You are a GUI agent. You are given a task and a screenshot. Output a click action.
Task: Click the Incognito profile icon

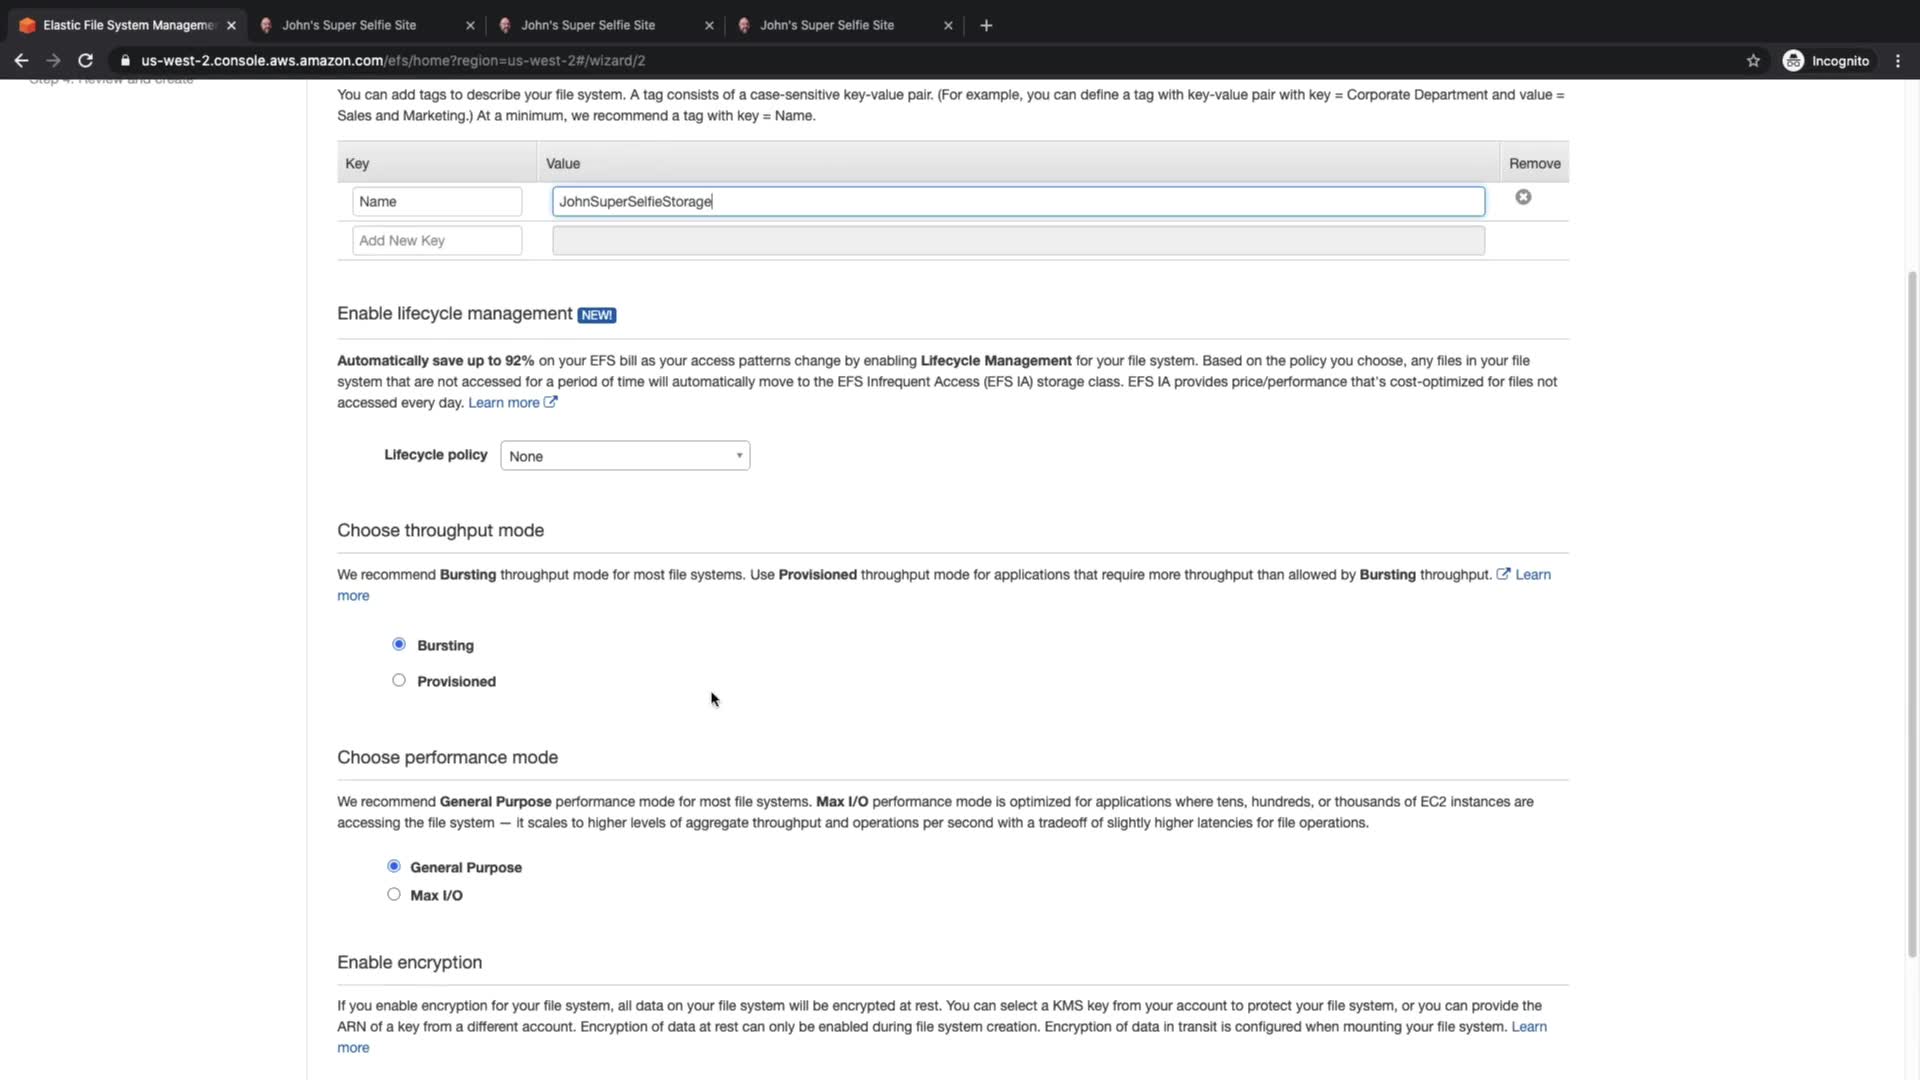pos(1793,61)
